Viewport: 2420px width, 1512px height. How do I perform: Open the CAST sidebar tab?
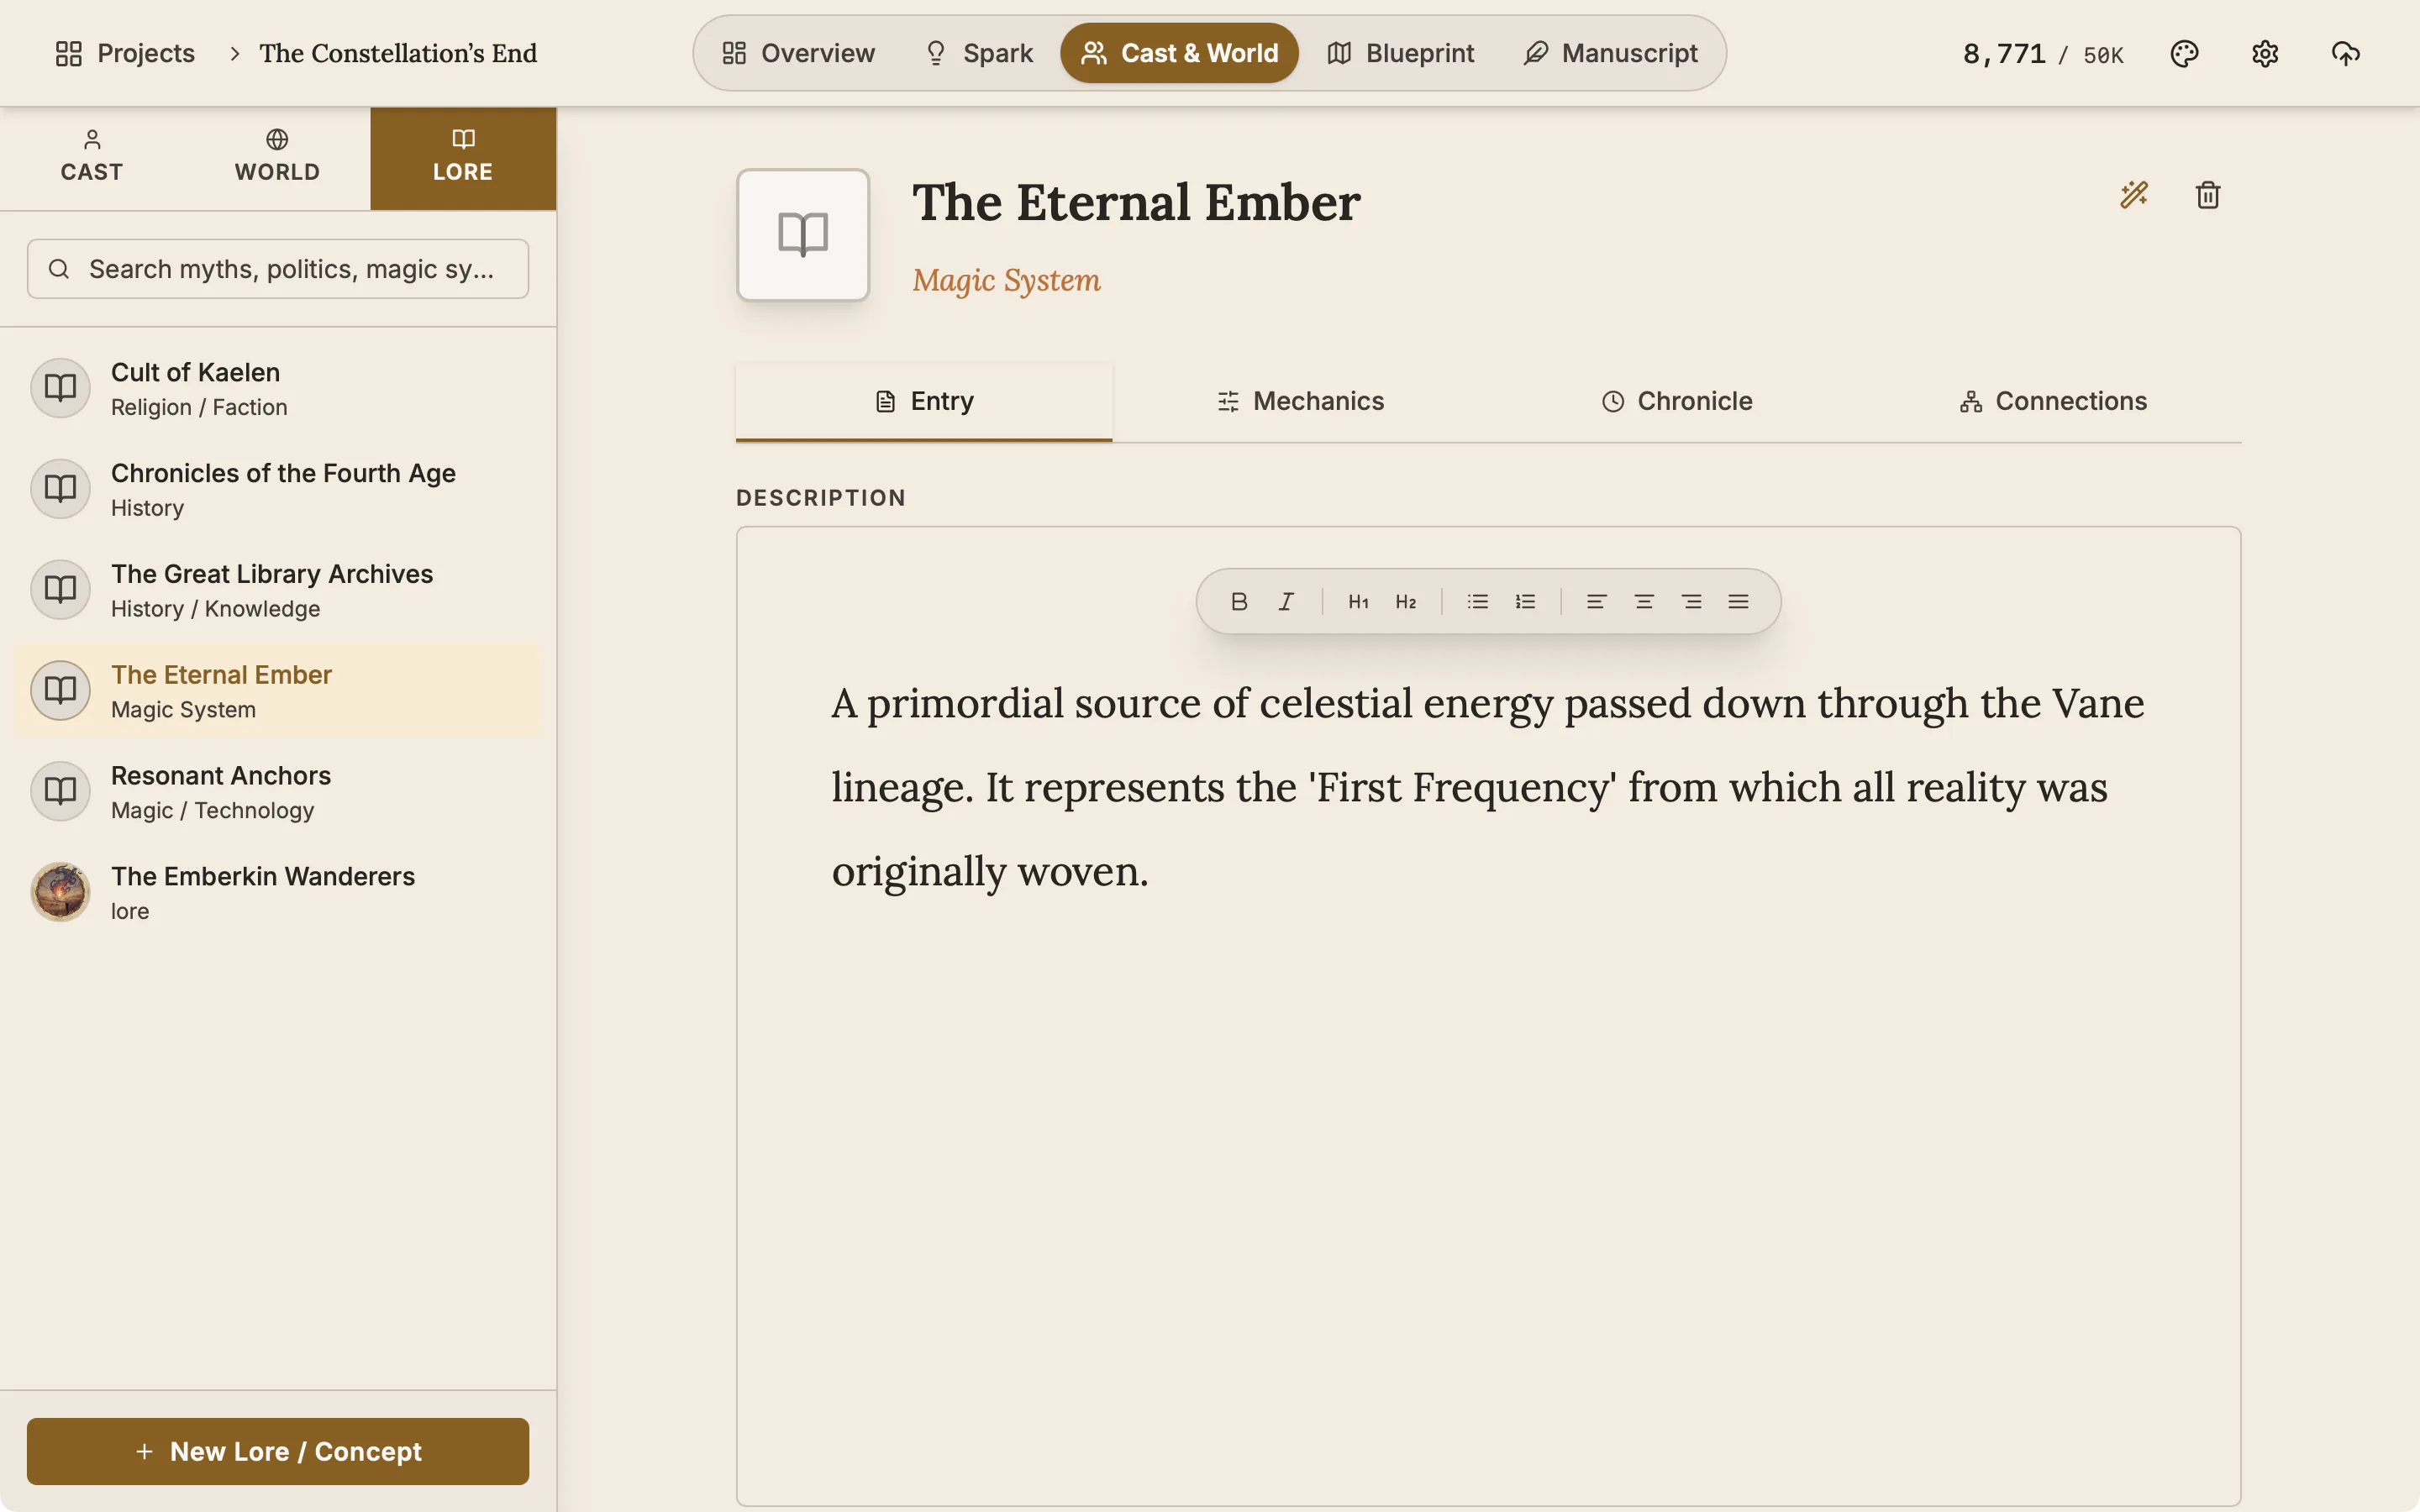pyautogui.click(x=92, y=157)
